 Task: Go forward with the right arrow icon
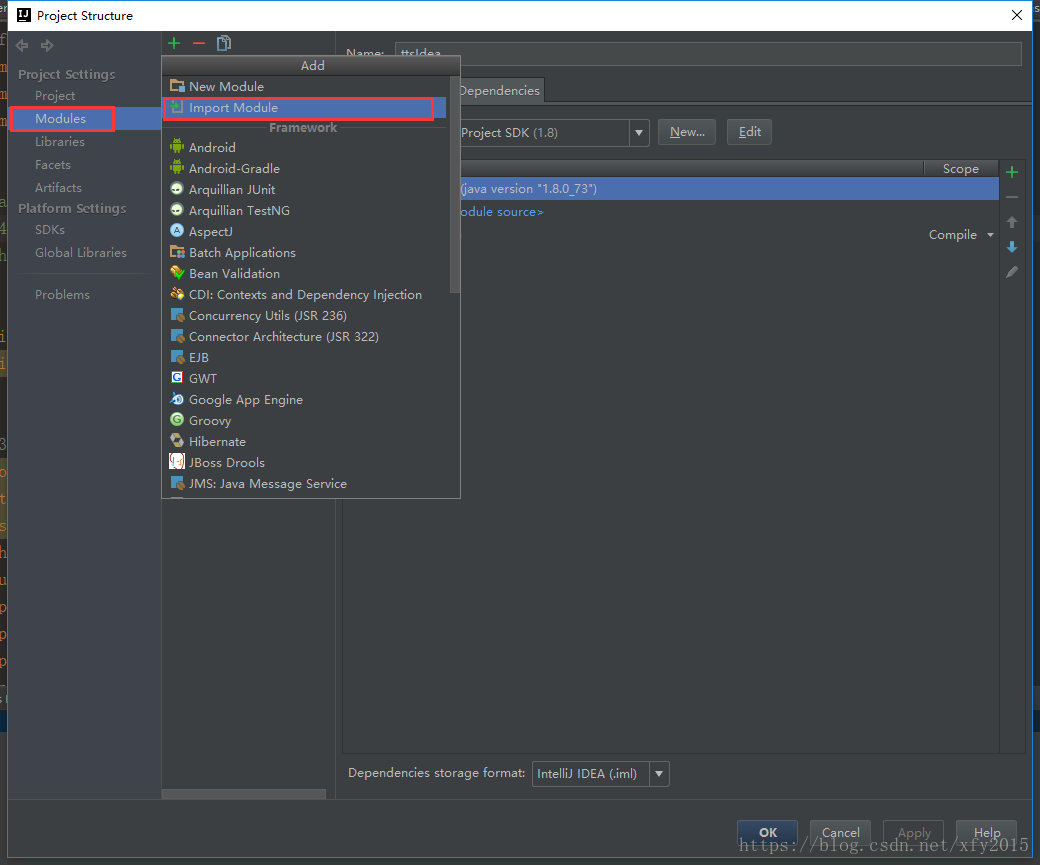(x=47, y=45)
